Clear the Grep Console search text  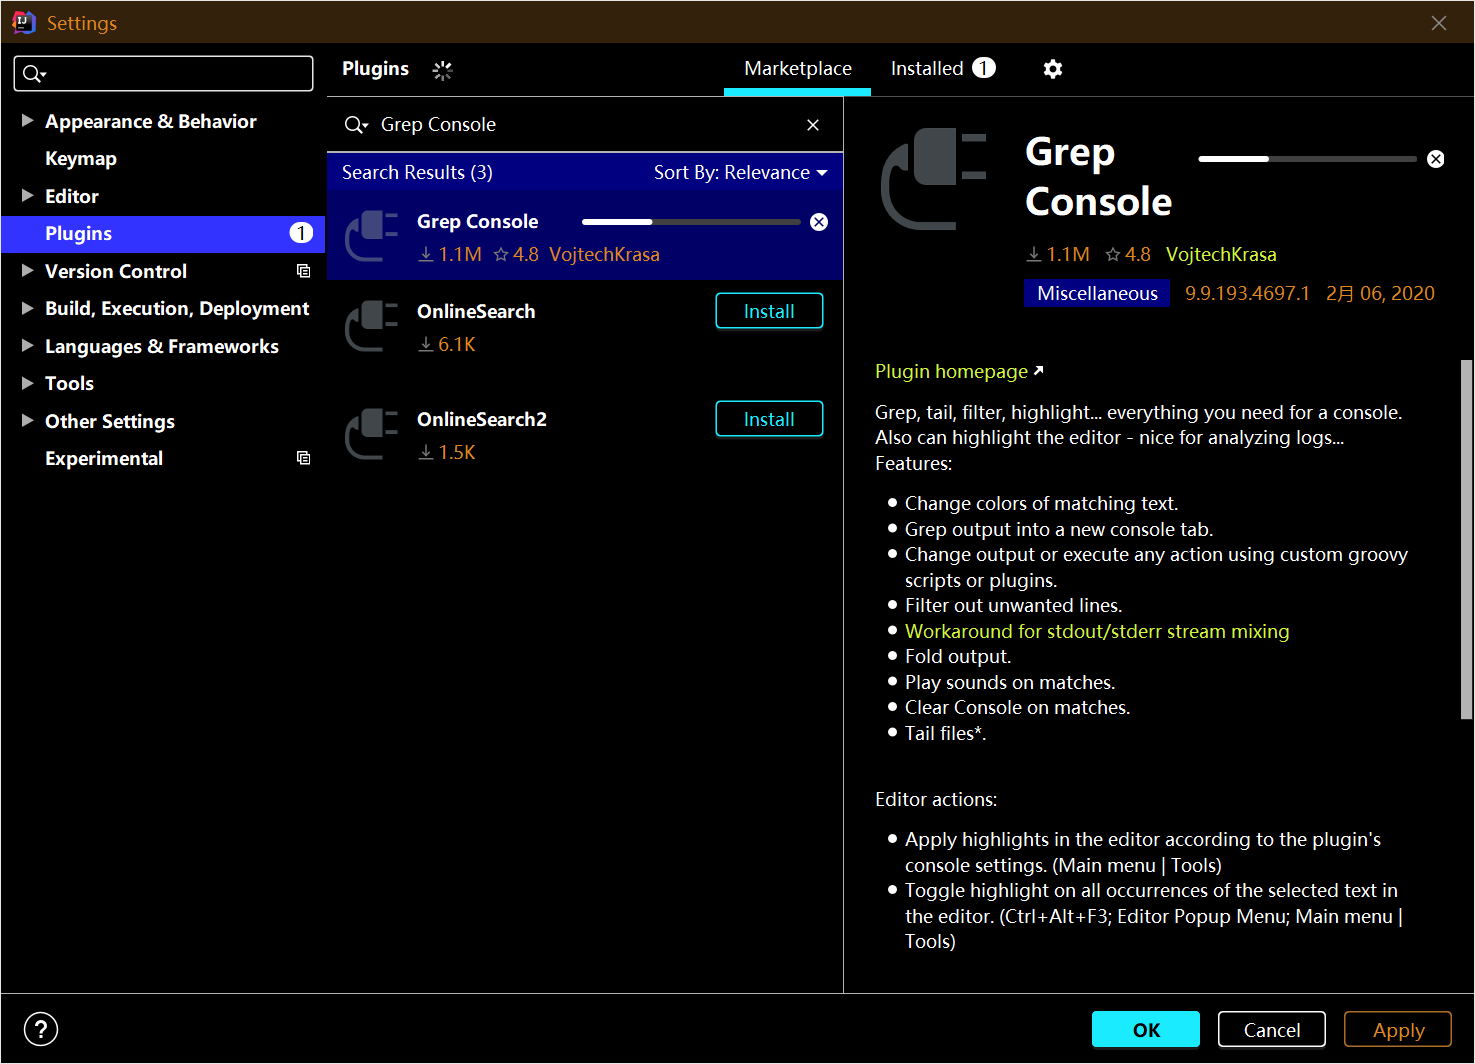pyautogui.click(x=813, y=125)
